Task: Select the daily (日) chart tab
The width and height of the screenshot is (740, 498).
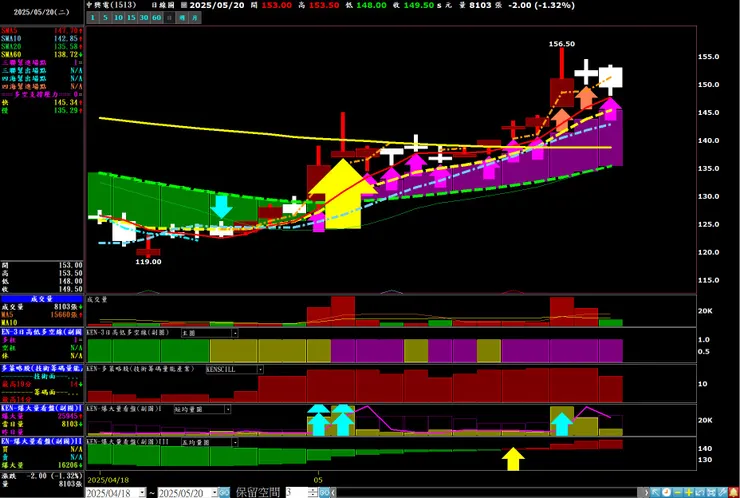Action: point(169,18)
